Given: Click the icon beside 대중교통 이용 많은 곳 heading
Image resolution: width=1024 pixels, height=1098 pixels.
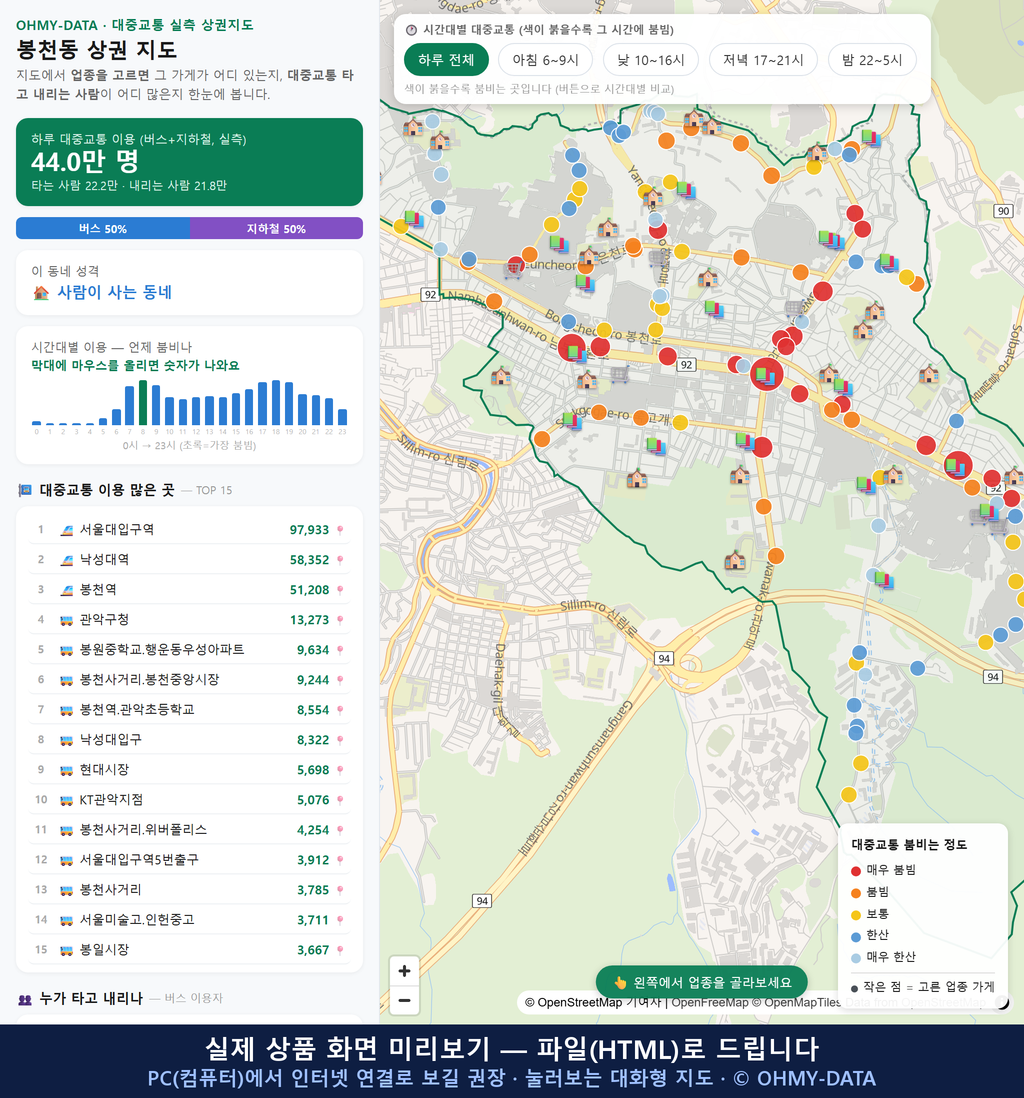Looking at the screenshot, I should (x=25, y=490).
